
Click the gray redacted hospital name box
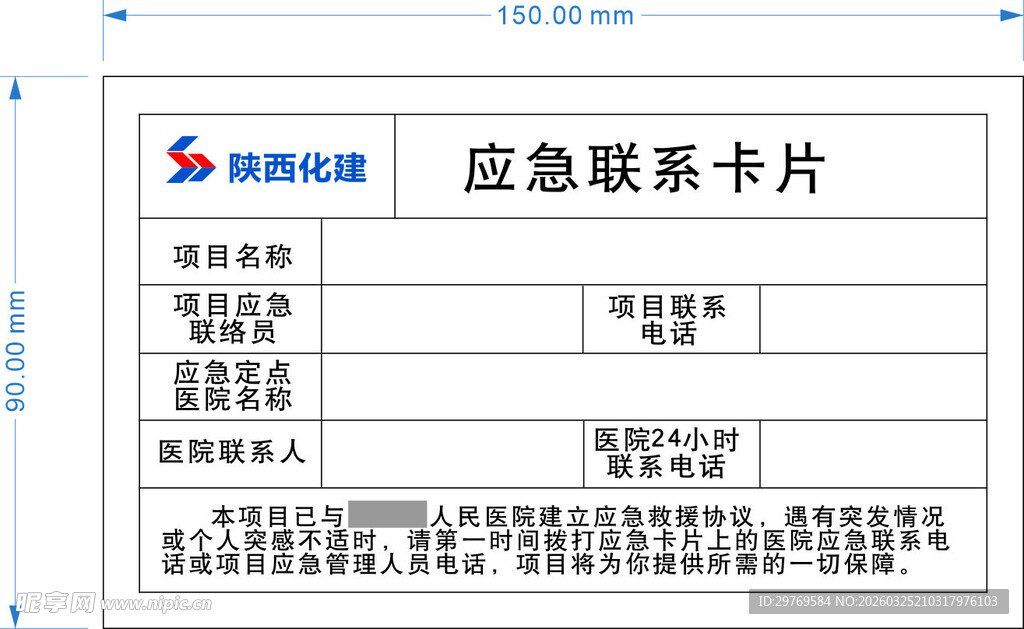click(386, 513)
